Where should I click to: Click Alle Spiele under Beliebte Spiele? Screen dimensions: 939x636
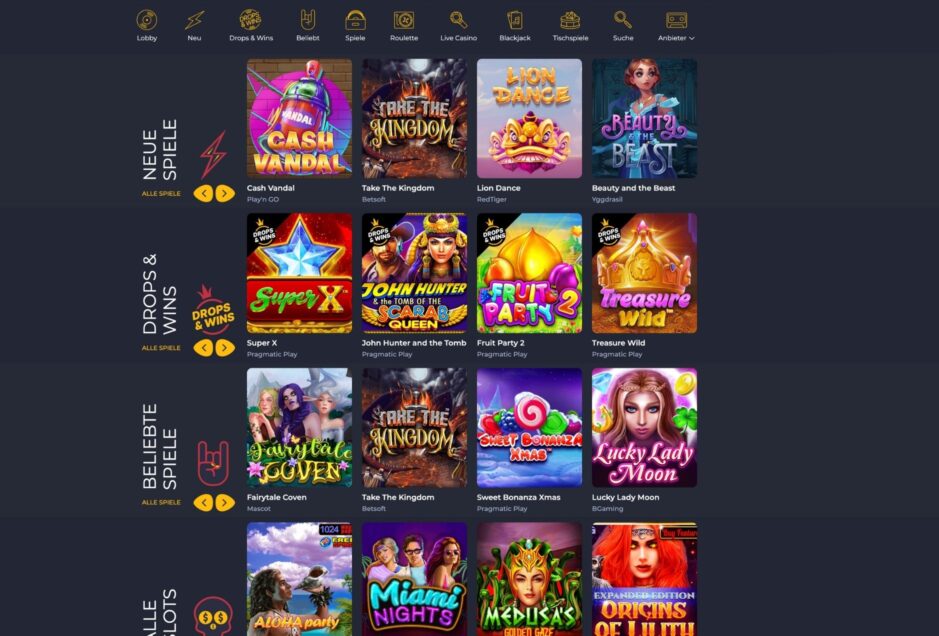[161, 502]
